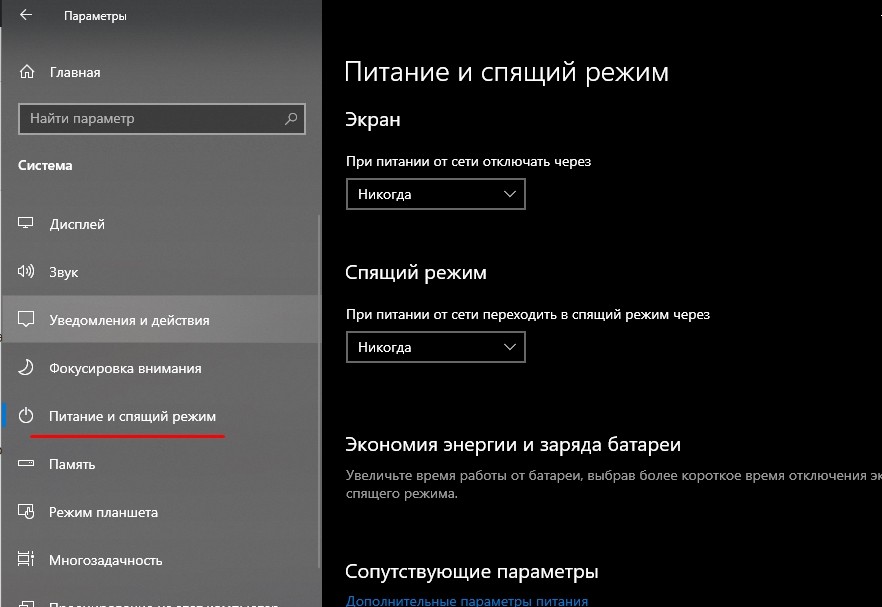
Task: Click the Display (Дисплей) monitor icon
Action: [x=27, y=224]
